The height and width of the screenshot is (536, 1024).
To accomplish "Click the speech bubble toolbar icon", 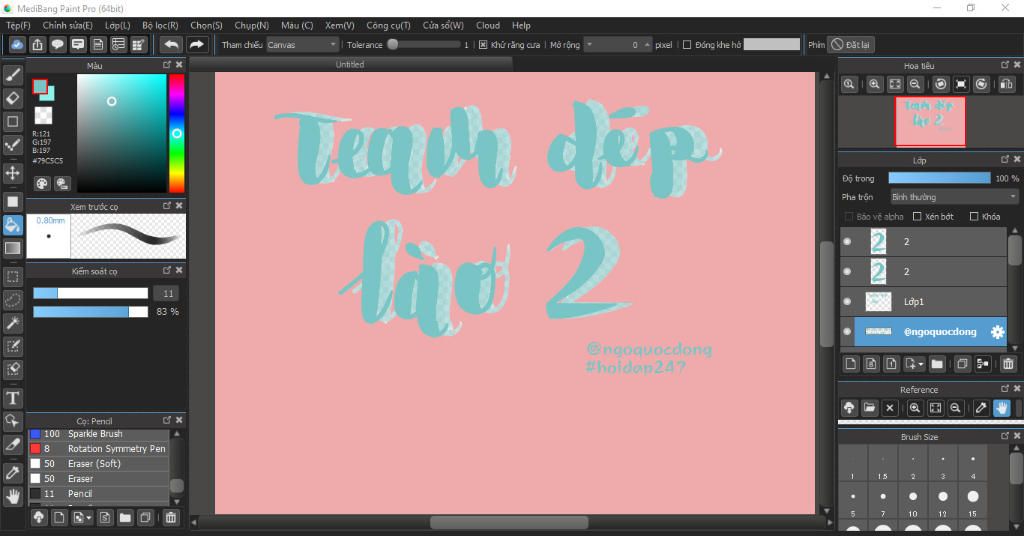I will tap(57, 44).
